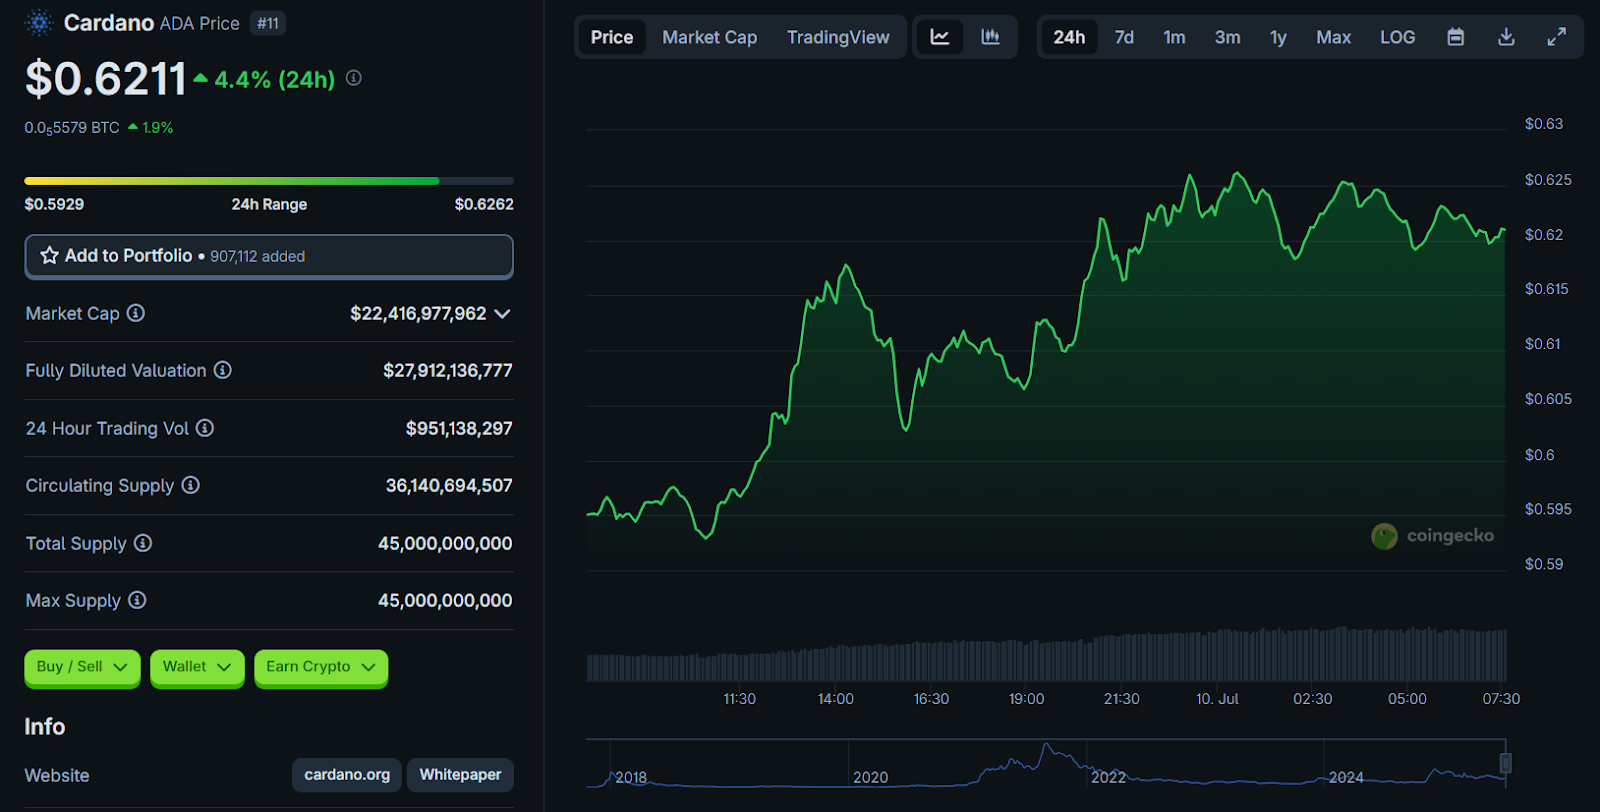Viewport: 1600px width, 812px height.
Task: Switch to candlestick chart view icon
Action: pos(990,37)
